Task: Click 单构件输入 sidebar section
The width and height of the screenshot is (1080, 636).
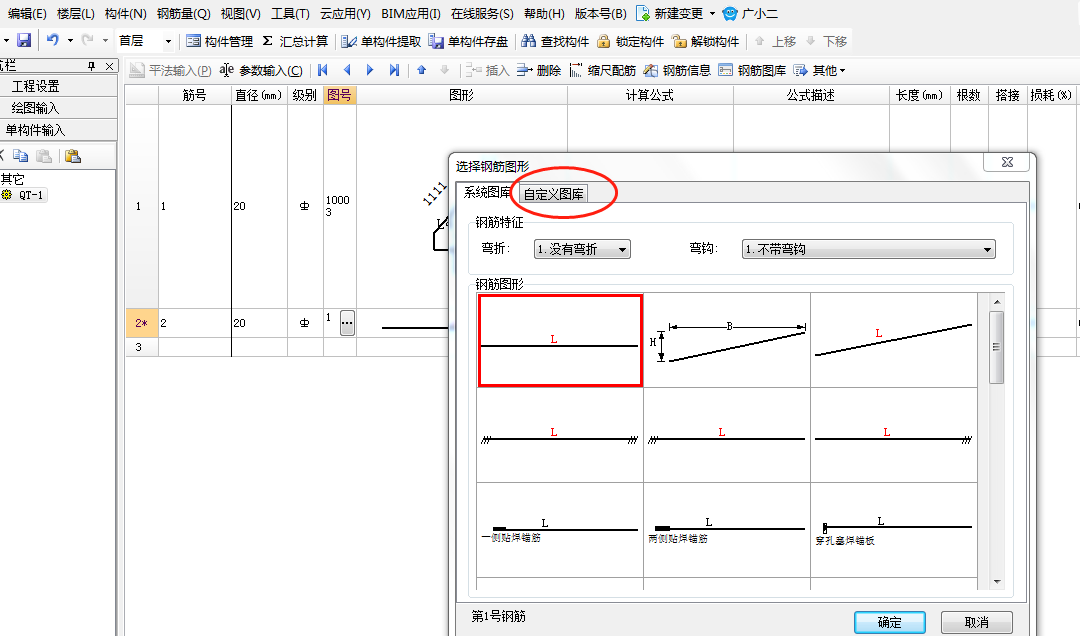Action: click(59, 130)
